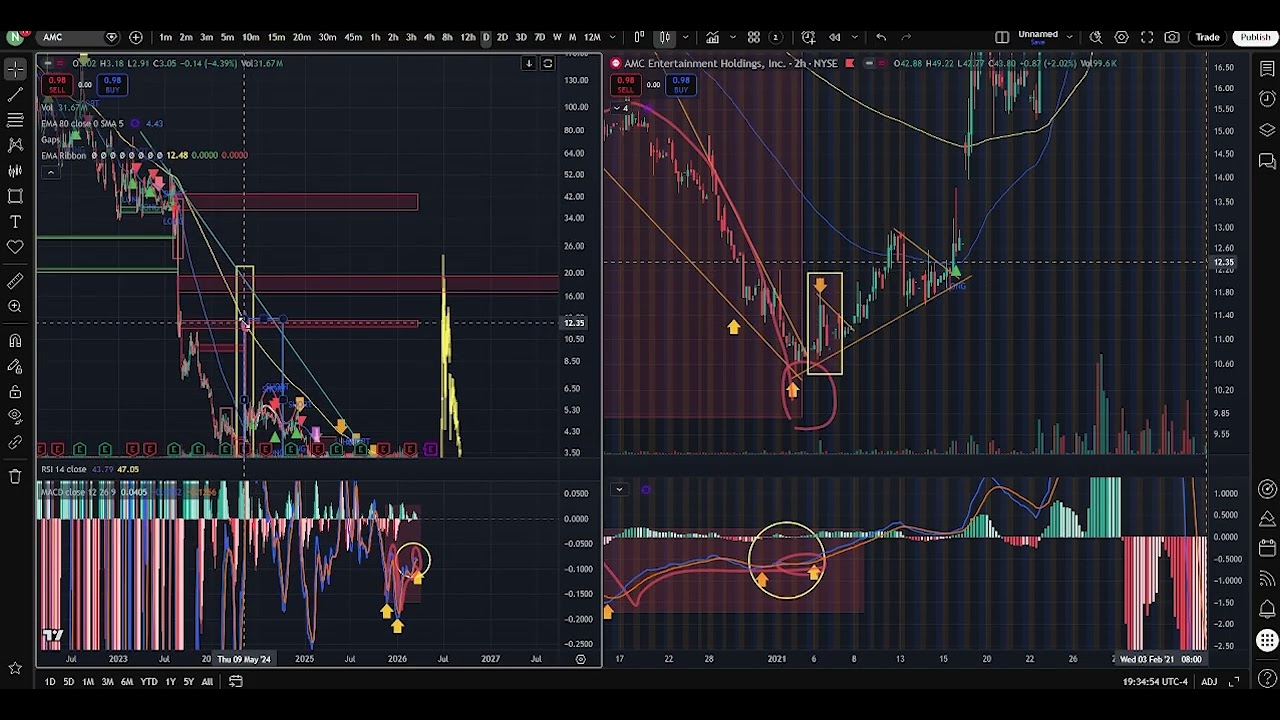Expand the replay options dropdown

click(x=855, y=37)
